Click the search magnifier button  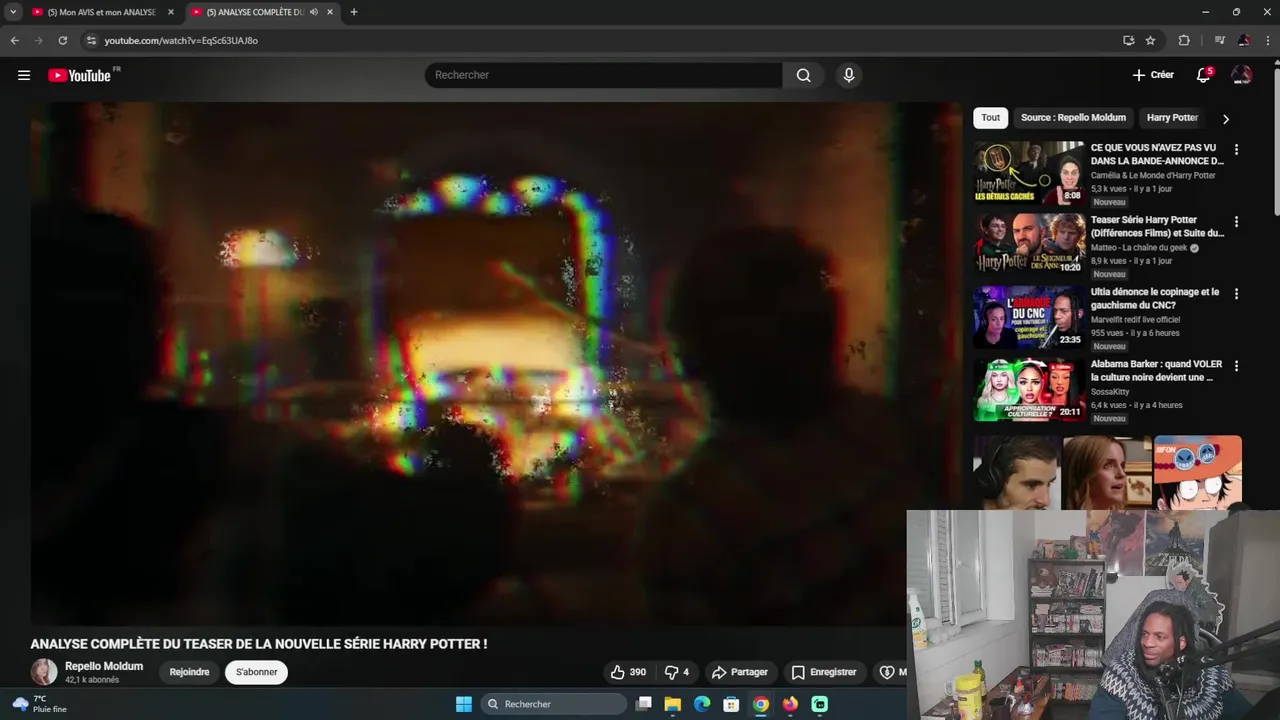(804, 75)
